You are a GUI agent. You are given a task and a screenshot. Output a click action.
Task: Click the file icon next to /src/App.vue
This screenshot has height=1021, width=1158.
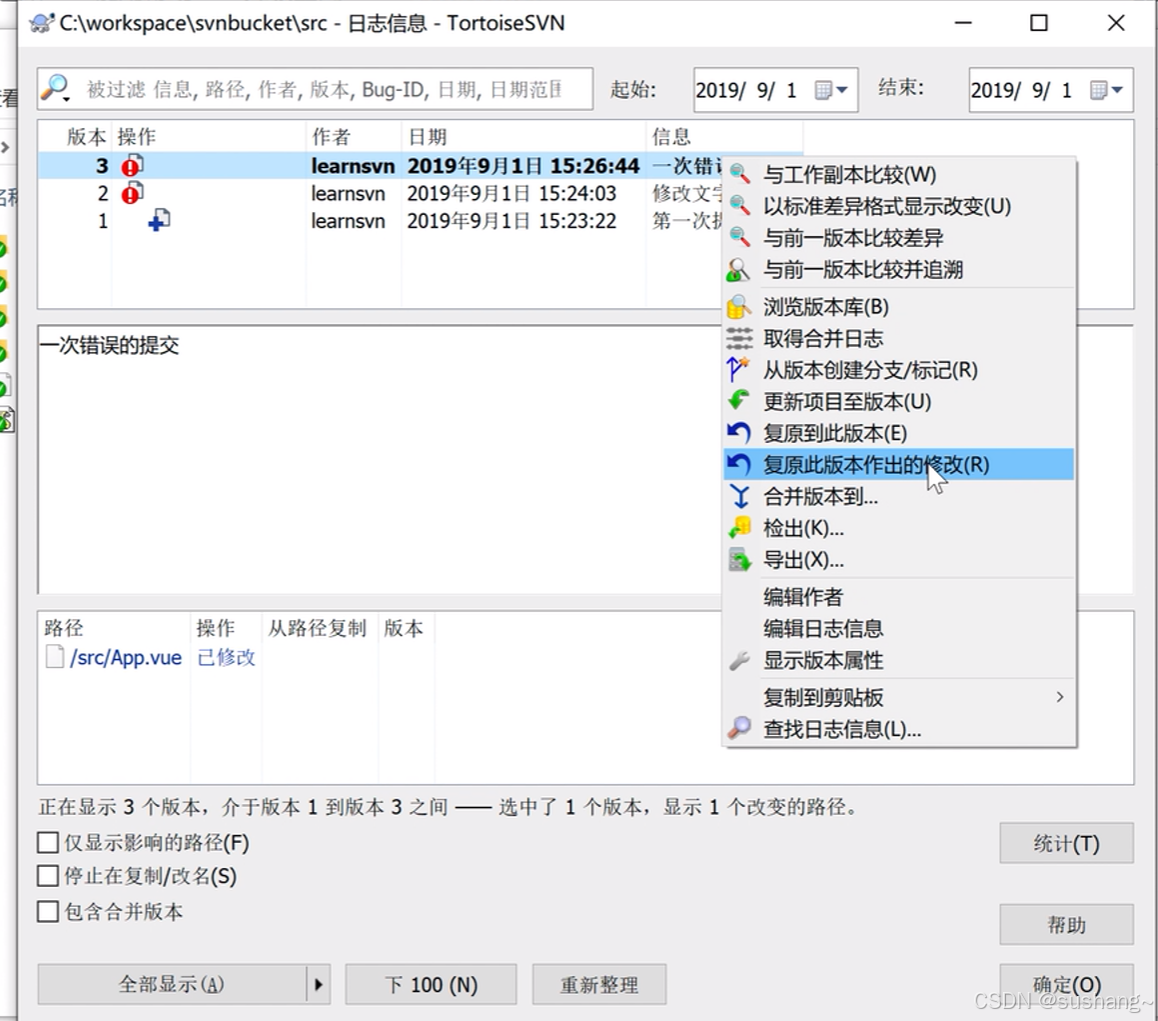(x=55, y=657)
